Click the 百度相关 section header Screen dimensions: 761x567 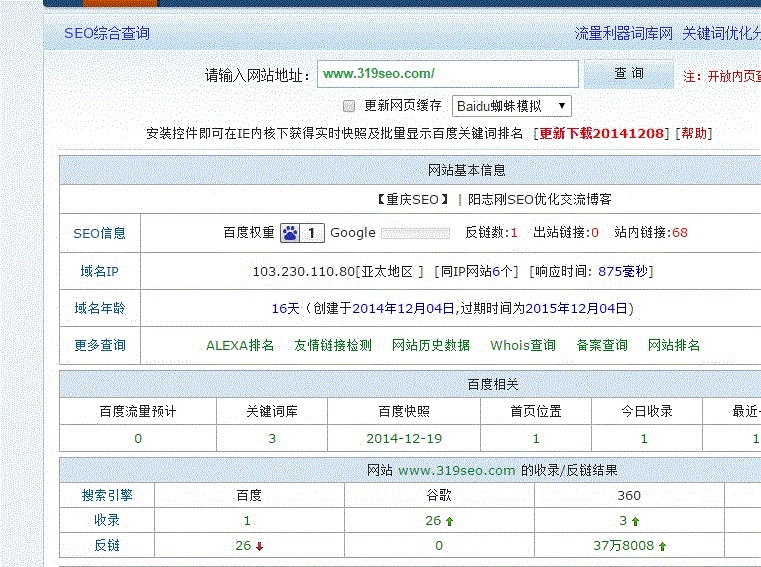pos(493,385)
